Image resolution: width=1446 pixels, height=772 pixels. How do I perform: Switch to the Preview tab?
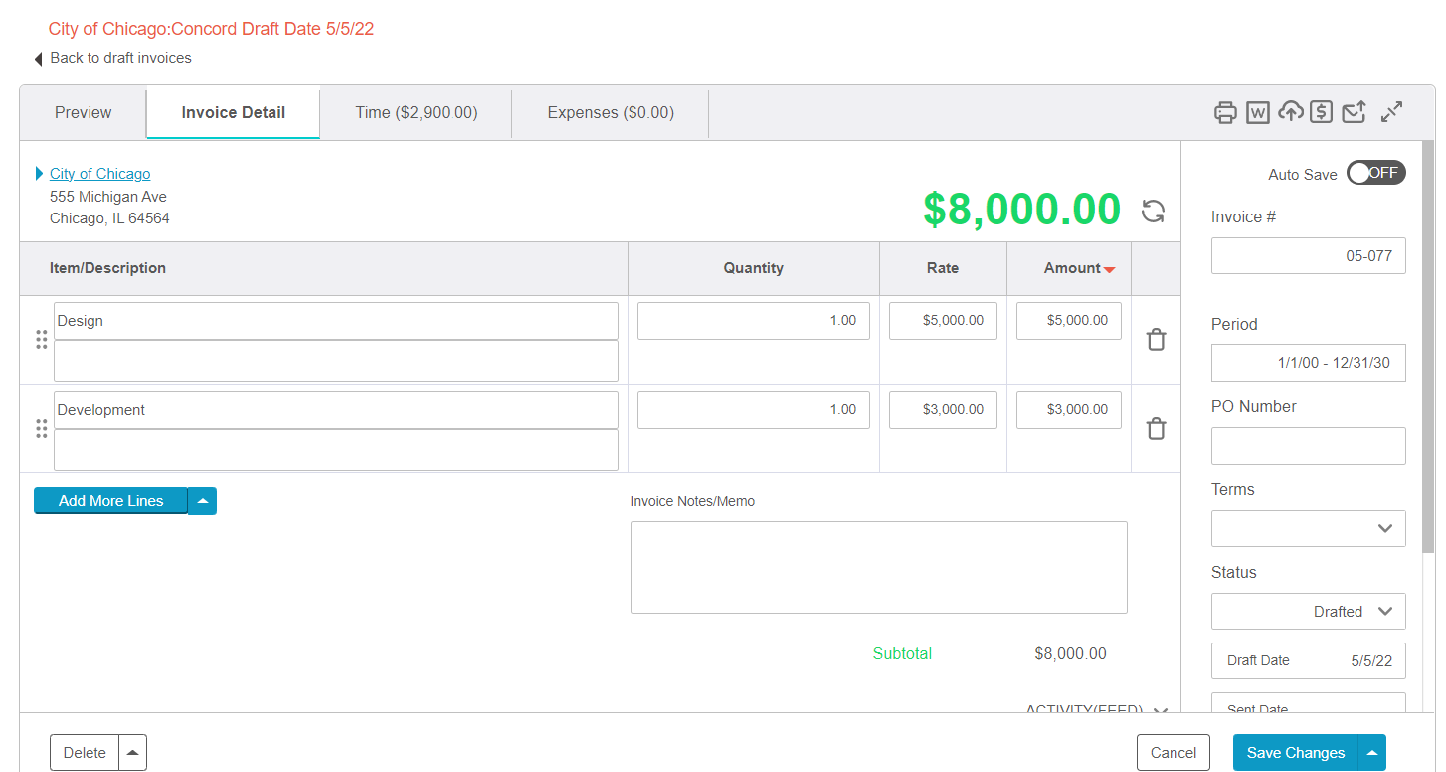coord(83,113)
